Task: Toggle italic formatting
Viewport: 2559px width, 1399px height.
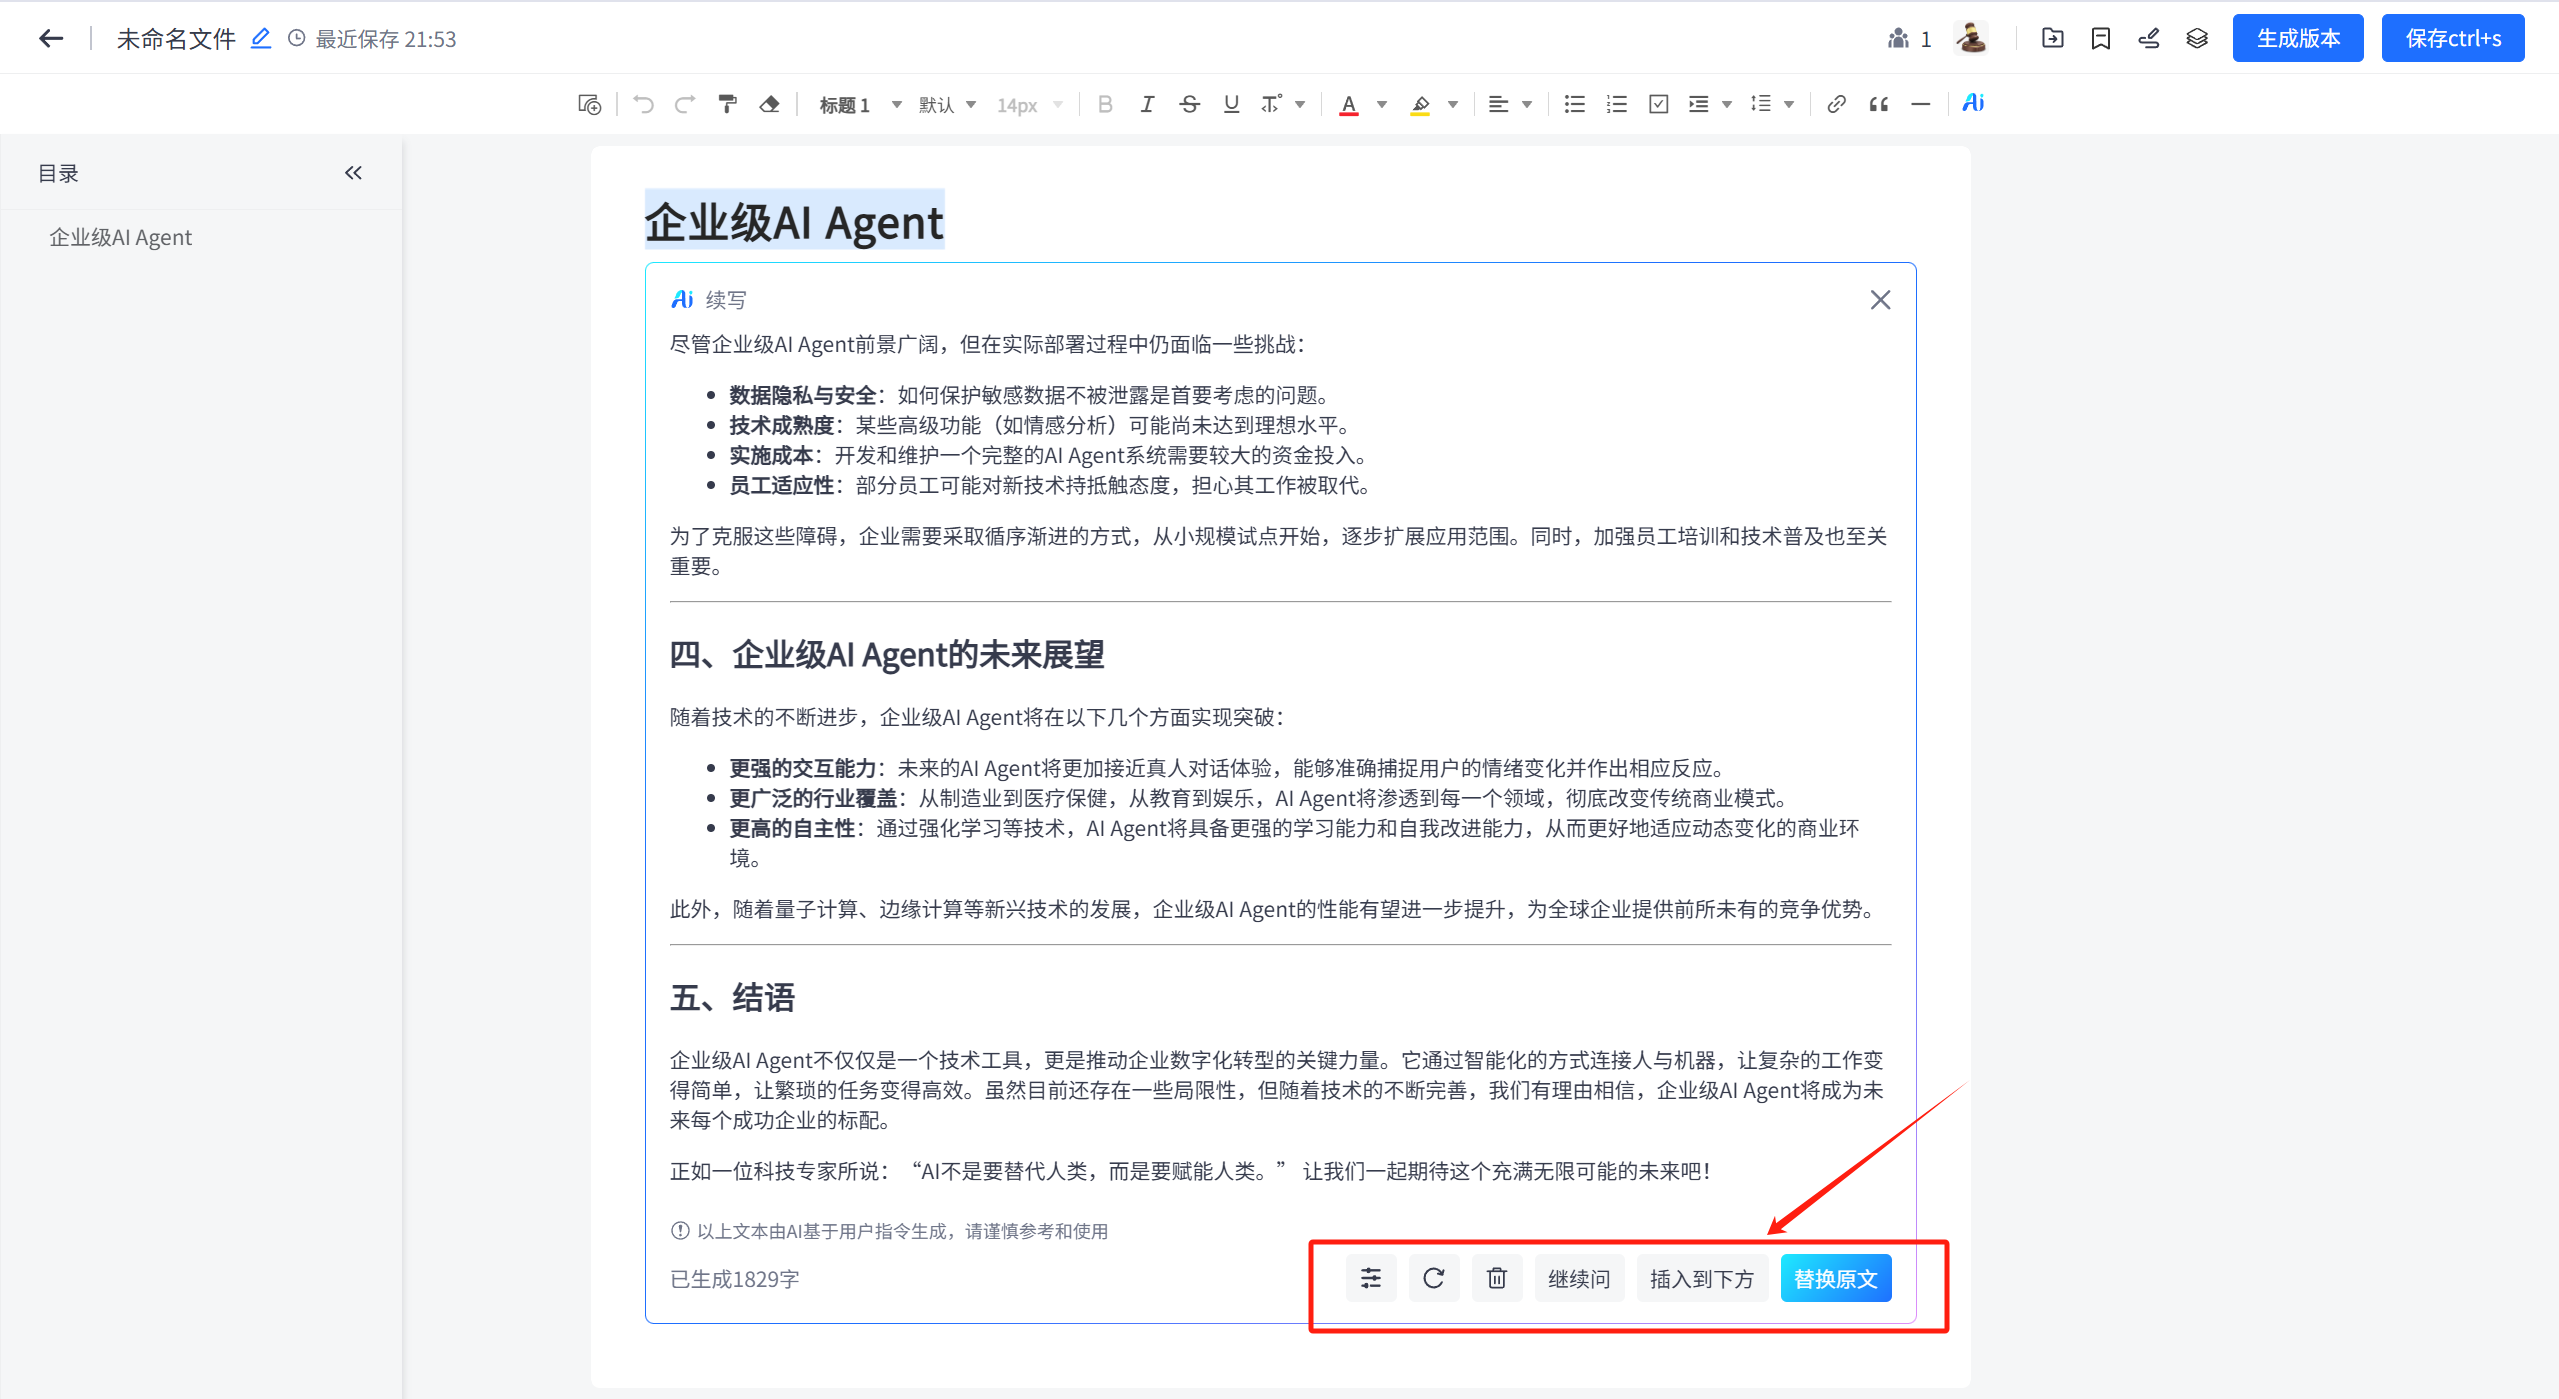Action: click(1147, 104)
